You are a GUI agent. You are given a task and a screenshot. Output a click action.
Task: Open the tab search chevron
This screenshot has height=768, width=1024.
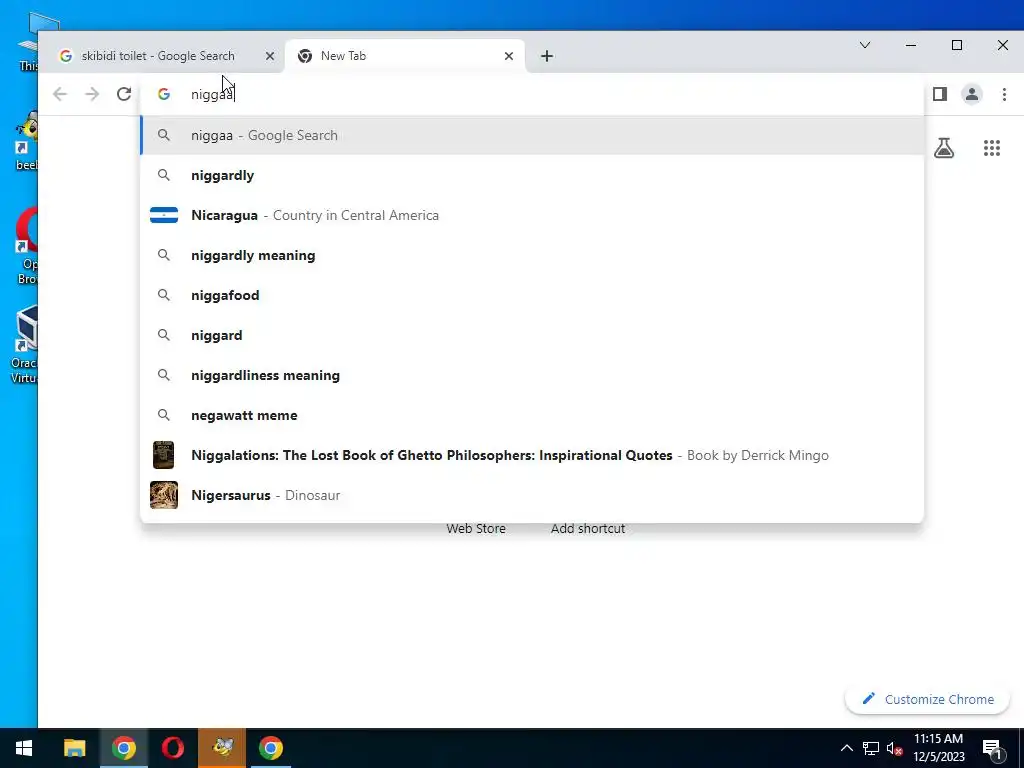[865, 45]
